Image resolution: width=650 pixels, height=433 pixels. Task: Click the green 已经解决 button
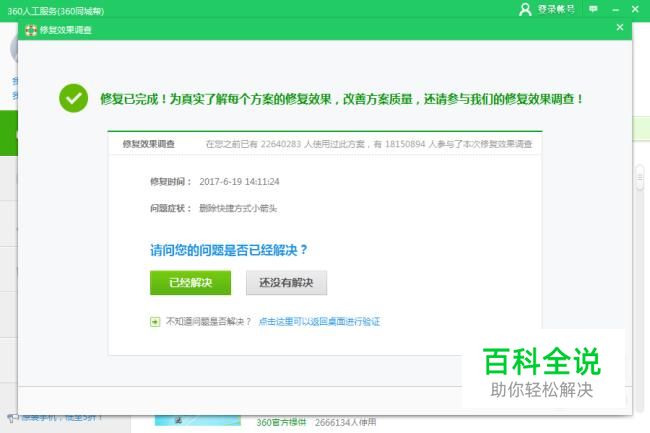tap(190, 283)
